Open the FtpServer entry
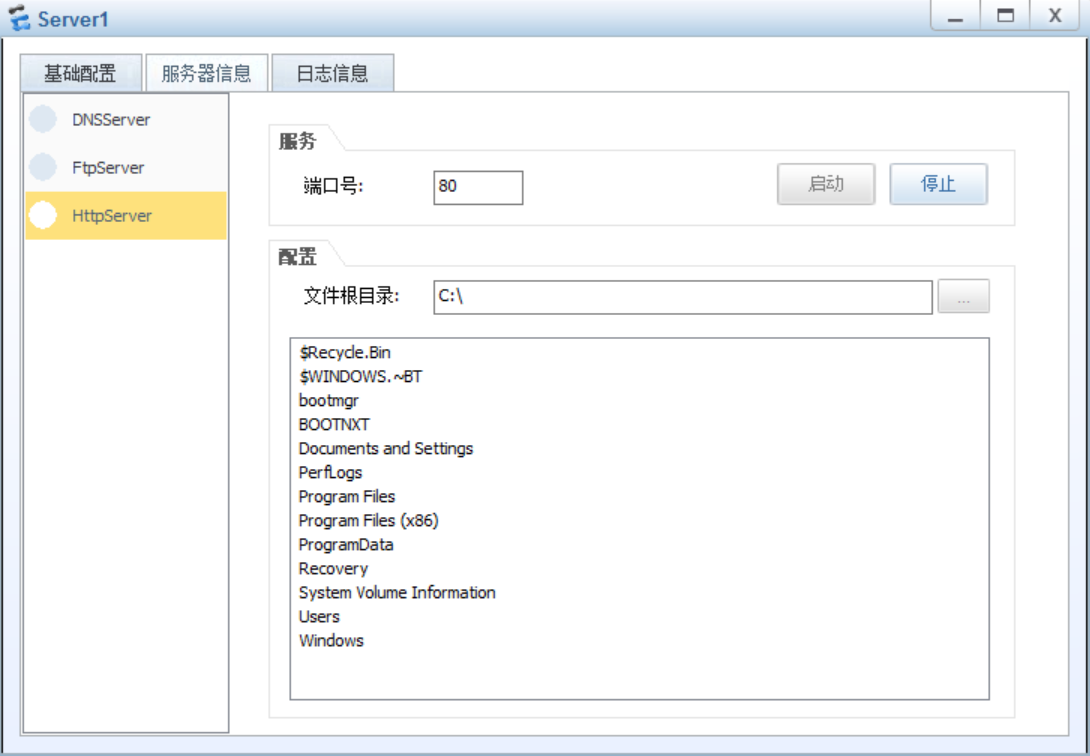 pyautogui.click(x=126, y=167)
